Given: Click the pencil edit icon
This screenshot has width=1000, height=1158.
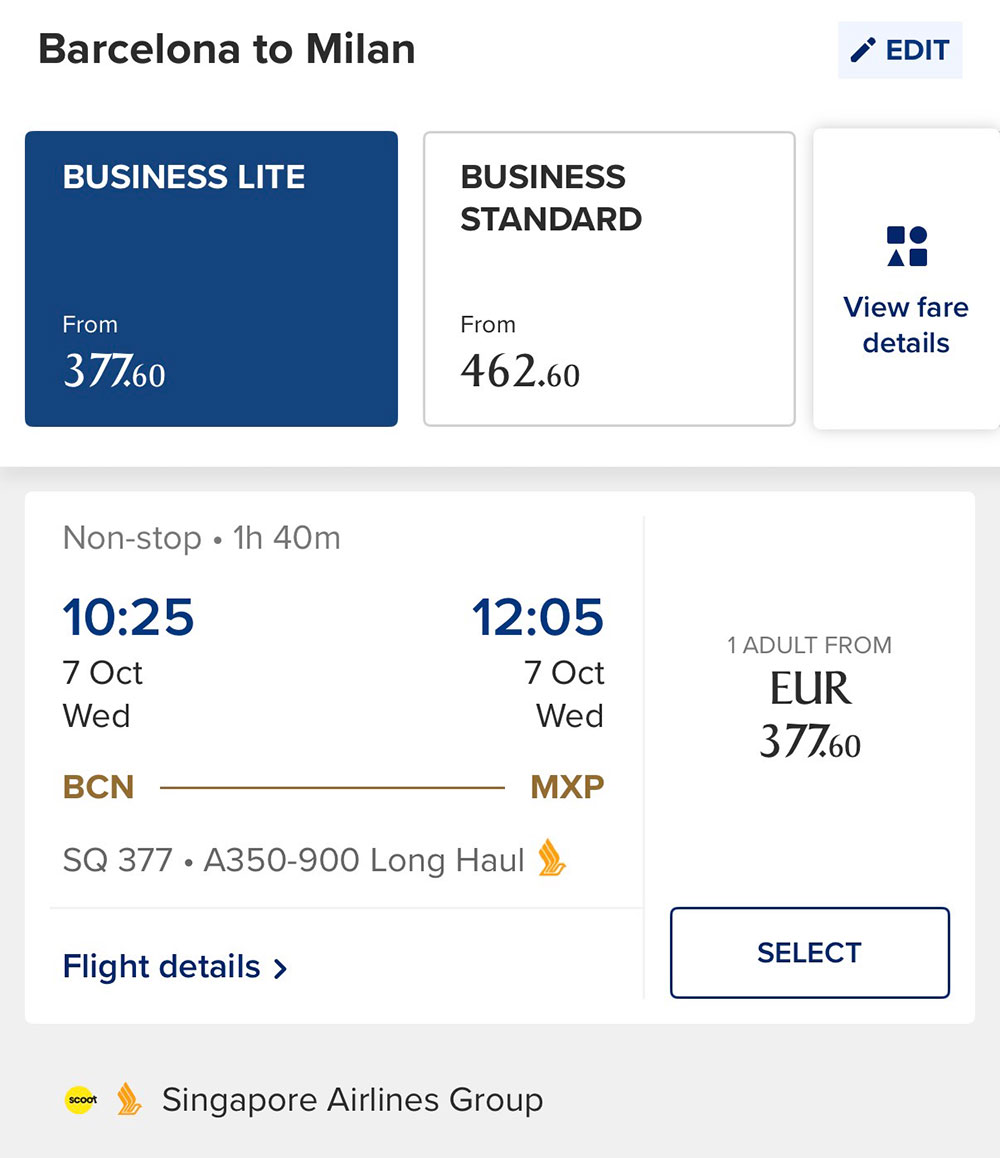Looking at the screenshot, I should click(x=863, y=50).
